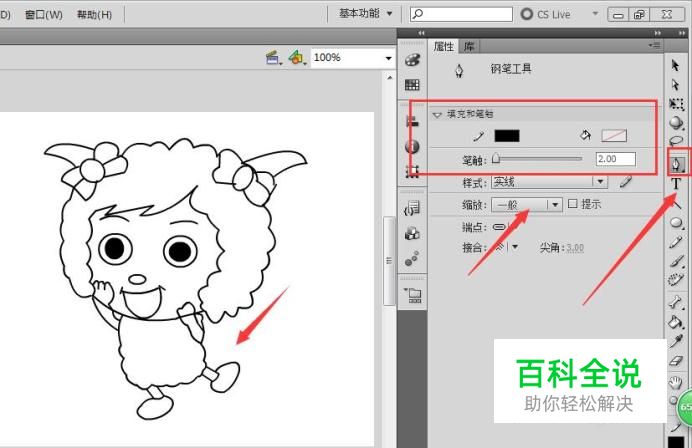The image size is (692, 448).
Task: Click black color swatch at tools bottom
Action: pos(676,442)
